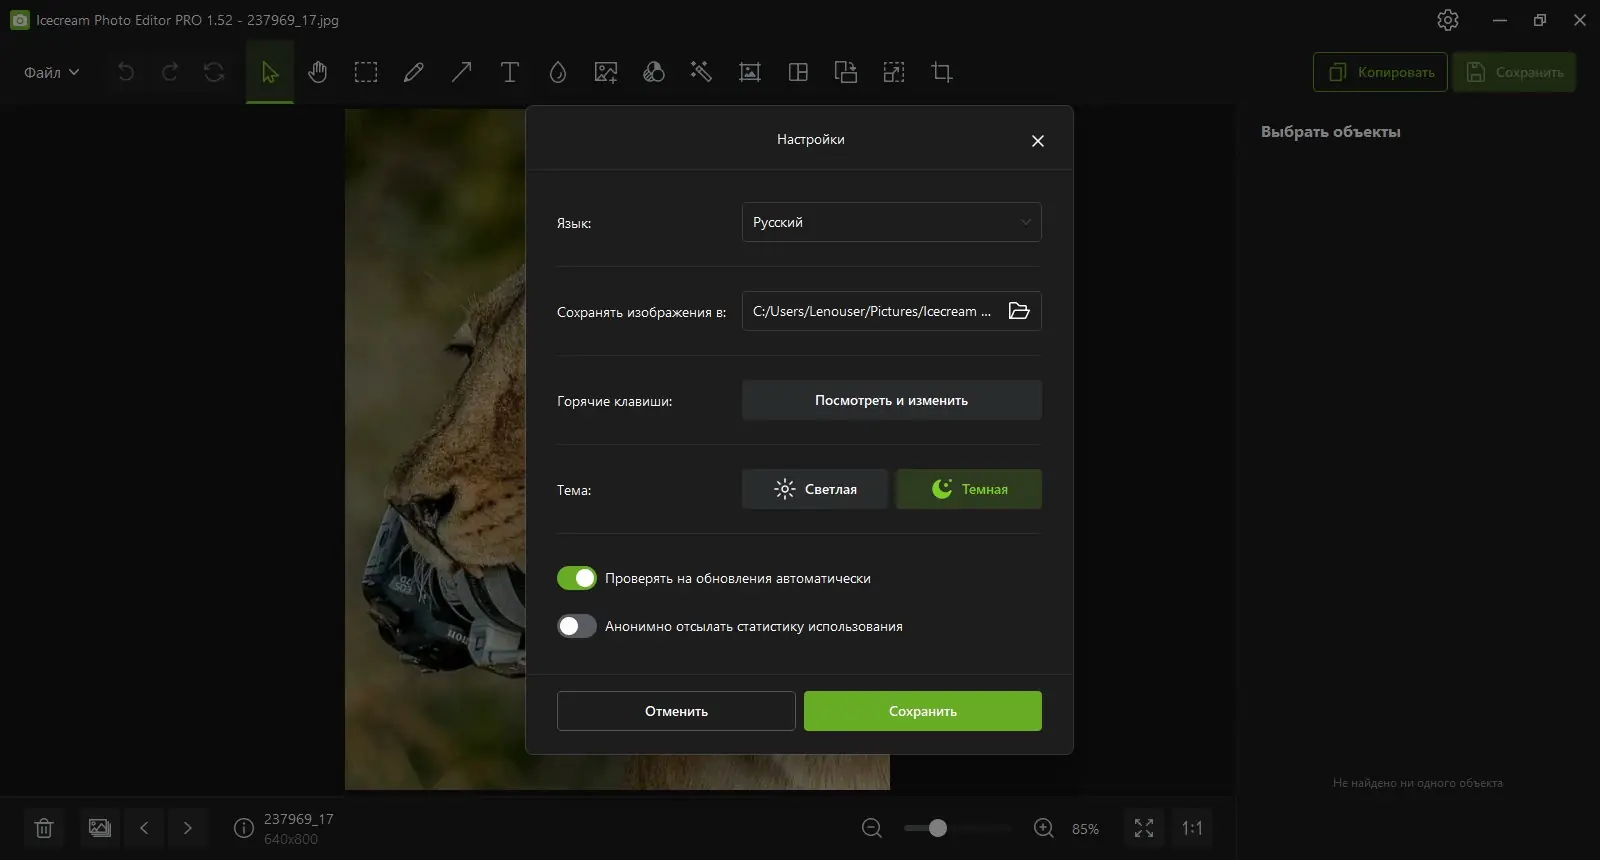Open the collage layout tool
1600x860 pixels.
coord(798,72)
